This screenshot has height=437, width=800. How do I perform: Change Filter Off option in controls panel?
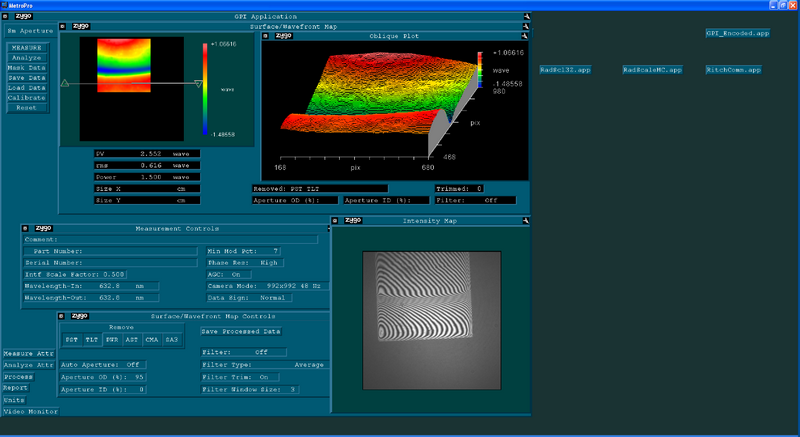point(243,352)
